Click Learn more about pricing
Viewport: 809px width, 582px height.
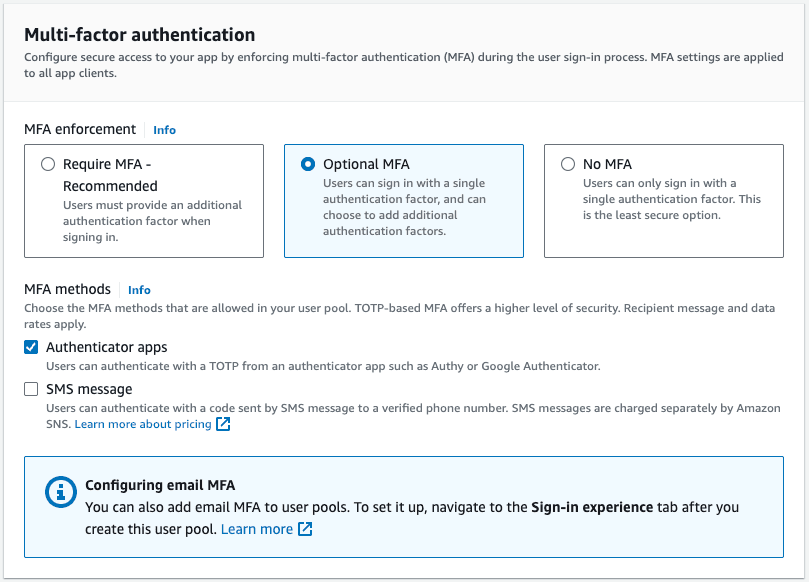[x=143, y=424]
